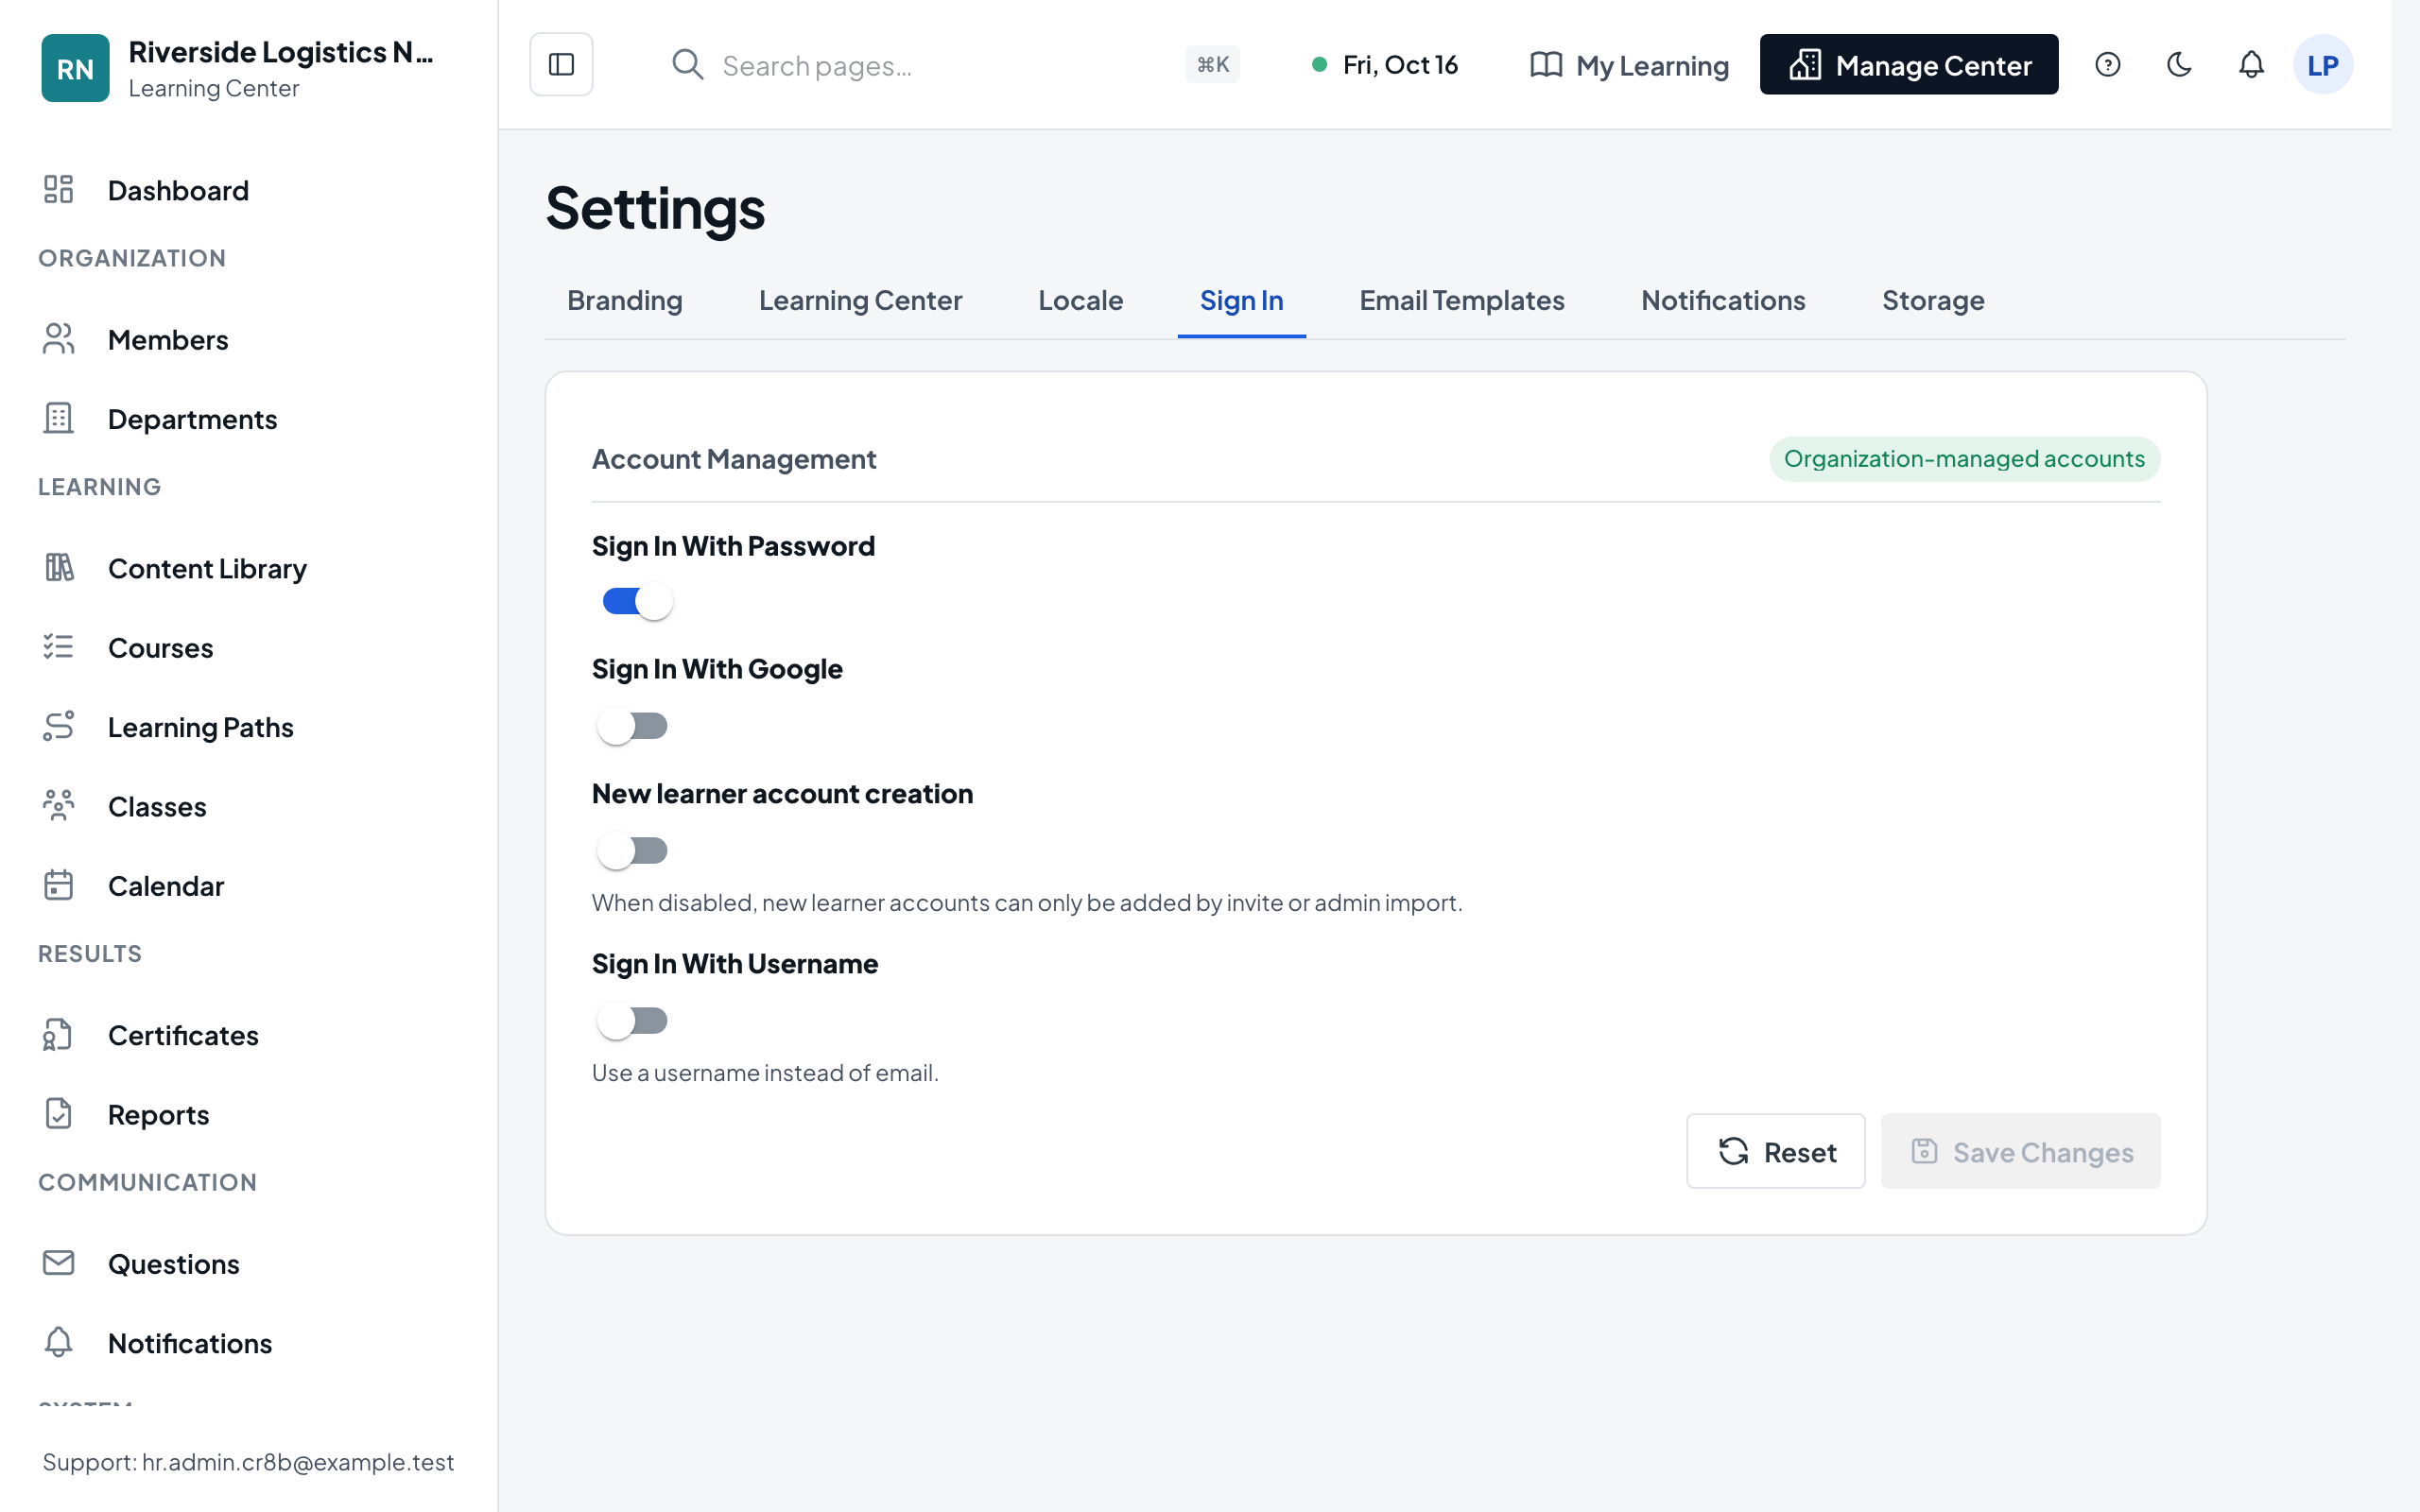2420x1512 pixels.
Task: Click the Dashboard grid icon in sidebar
Action: (59, 189)
